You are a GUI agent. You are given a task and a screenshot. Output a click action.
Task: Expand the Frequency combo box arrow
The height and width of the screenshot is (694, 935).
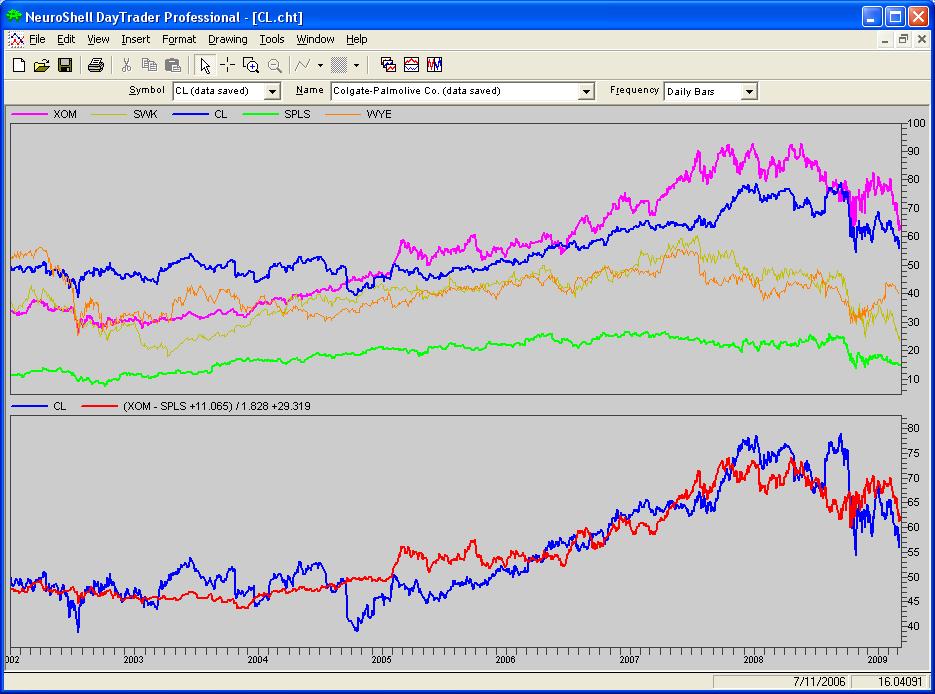750,91
